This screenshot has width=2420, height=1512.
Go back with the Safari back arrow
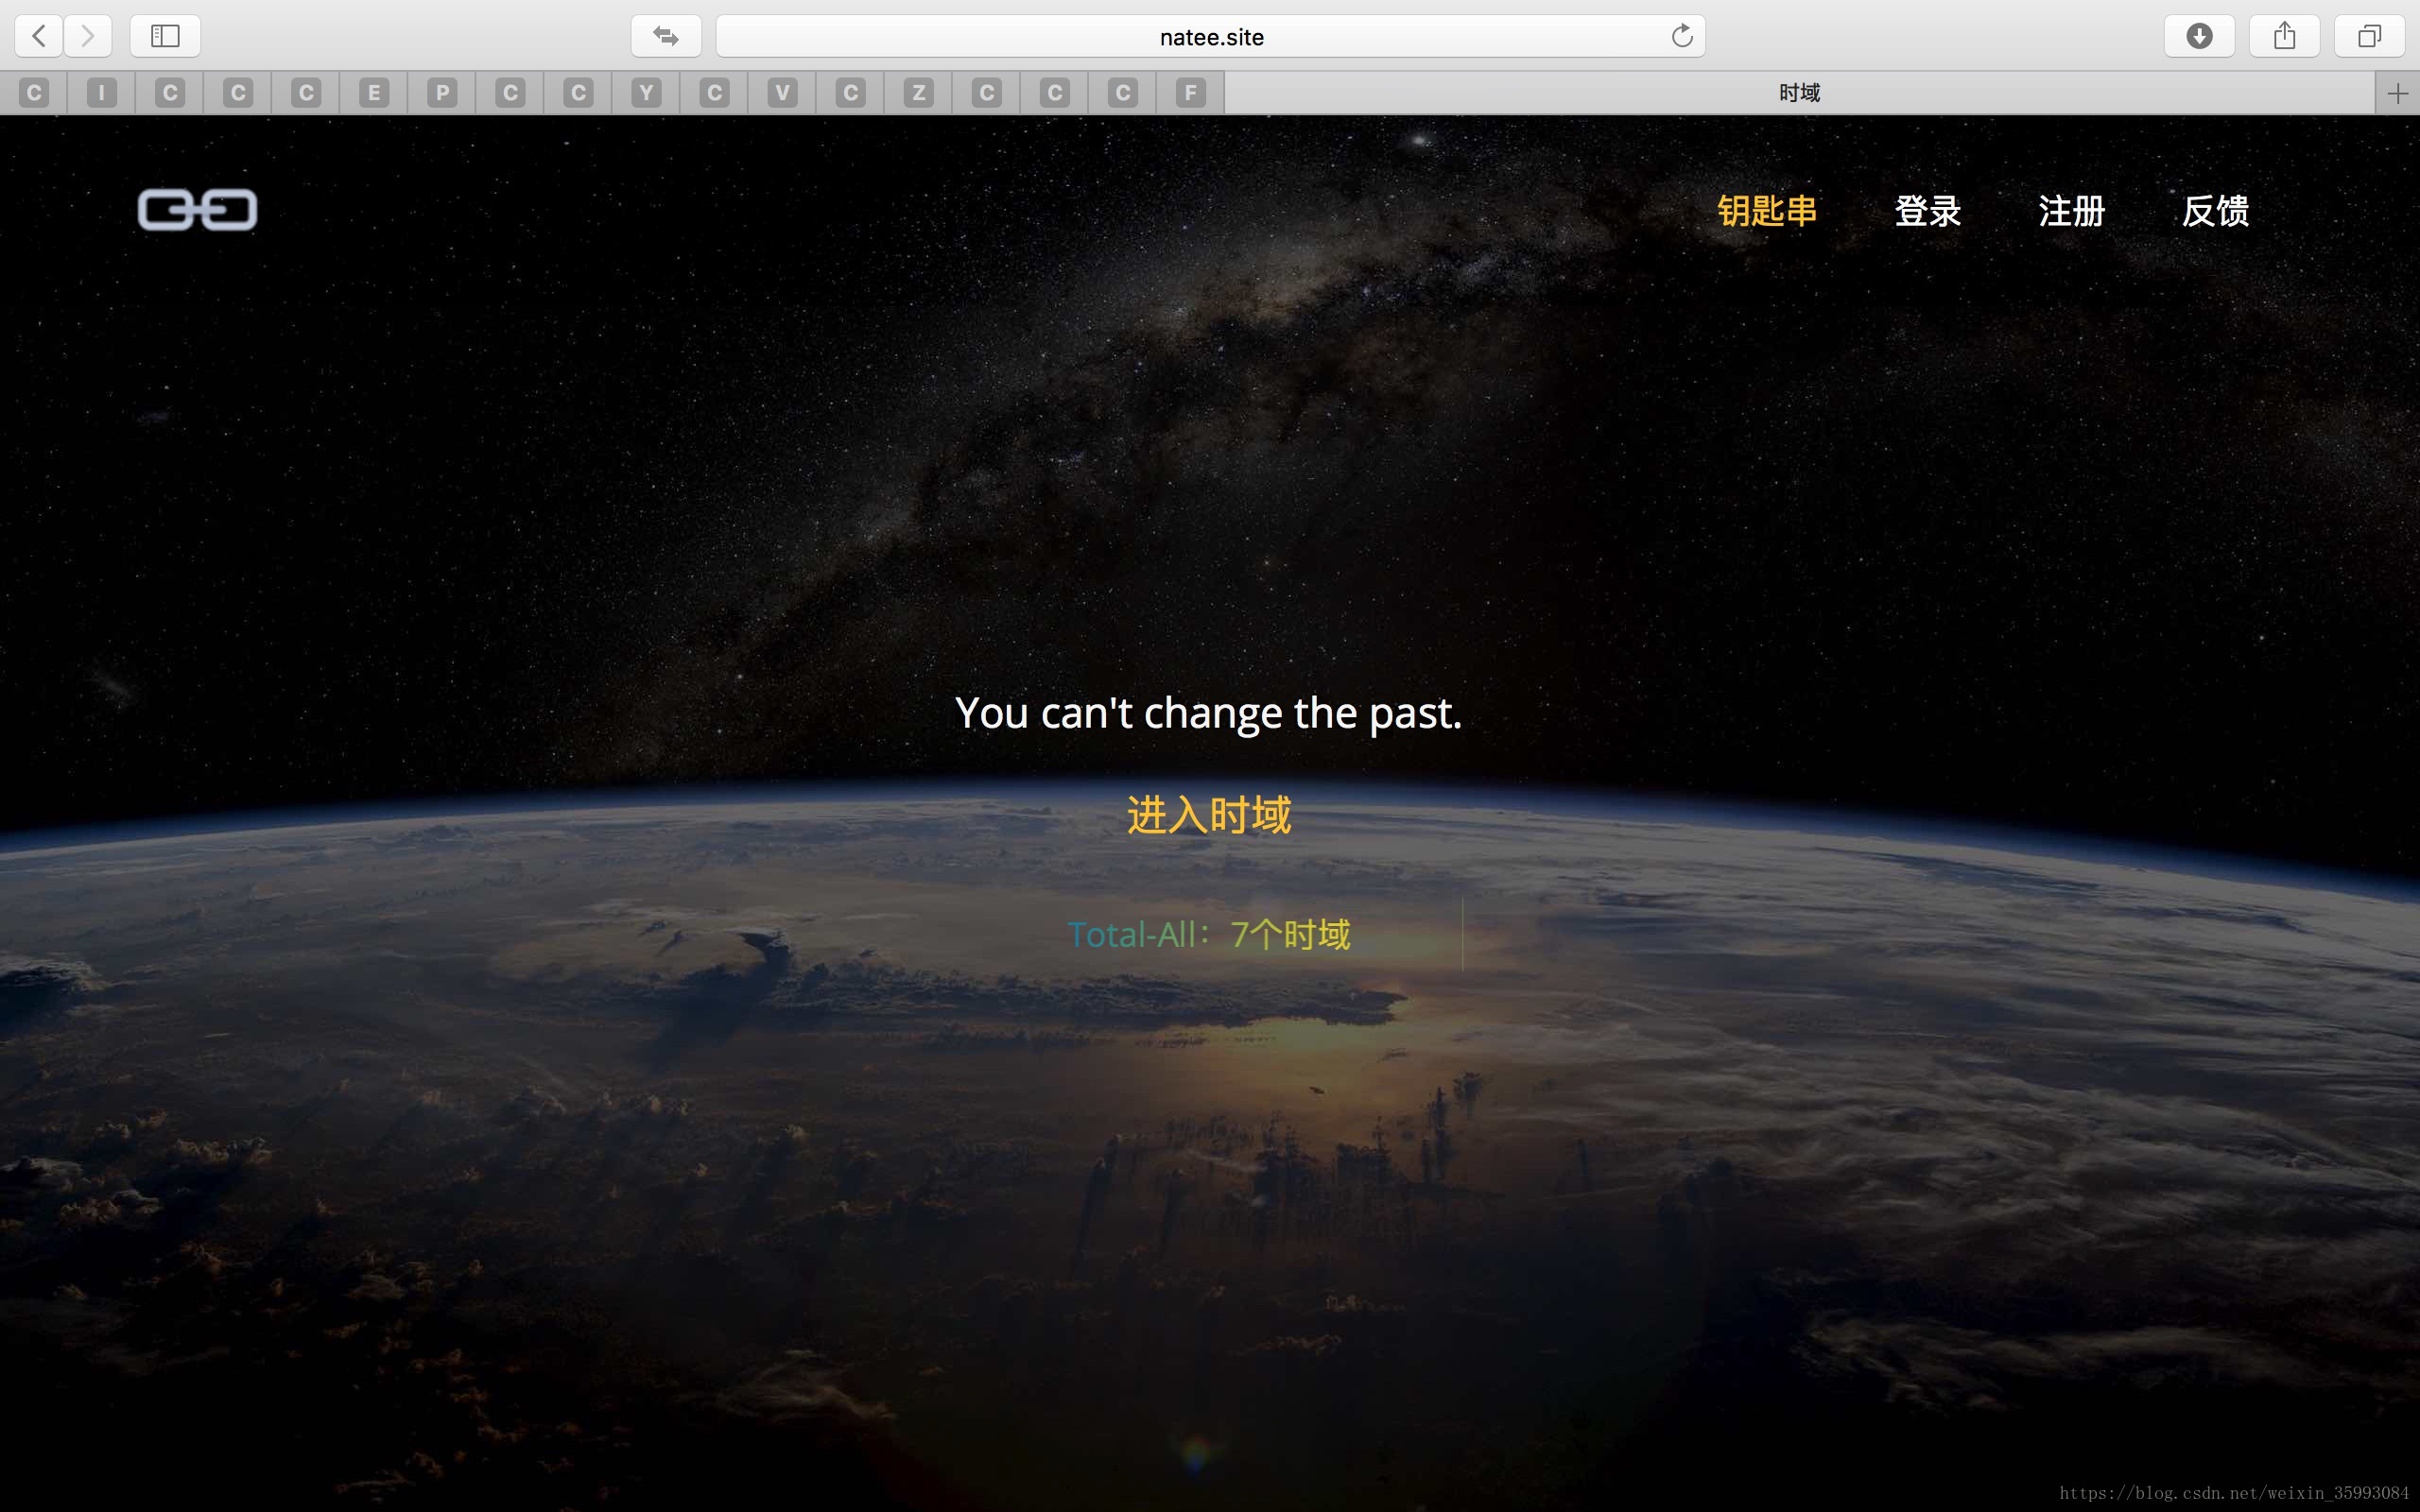click(x=39, y=36)
